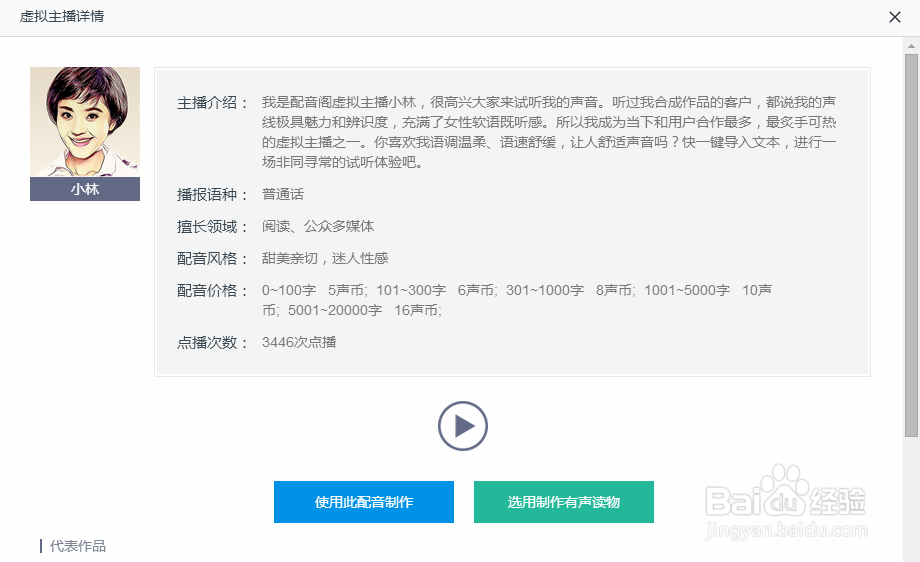Viewport: 920px width, 562px height.
Task: Click the scrollbar up arrow
Action: point(911,45)
